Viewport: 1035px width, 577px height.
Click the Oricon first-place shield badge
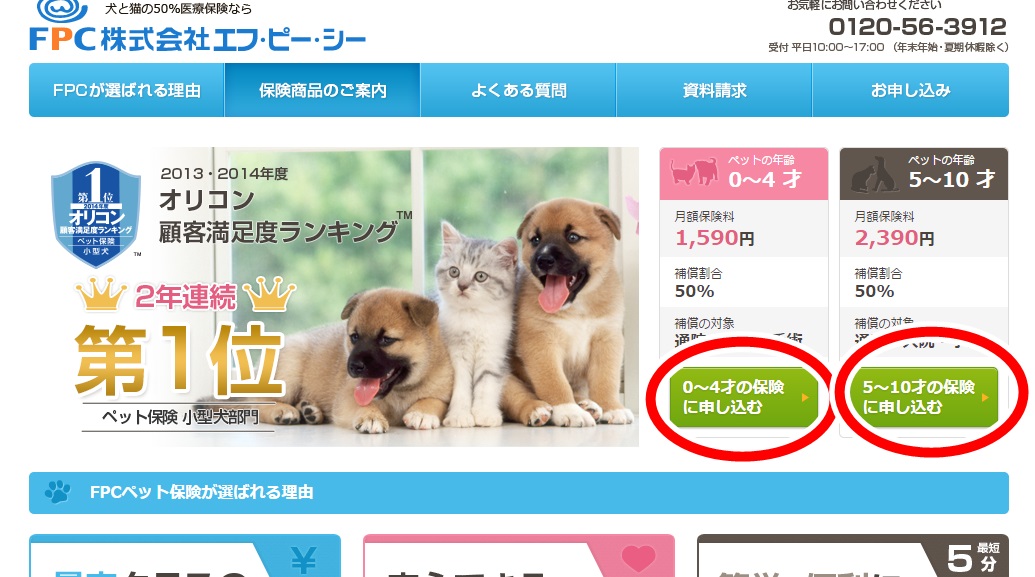tap(96, 214)
